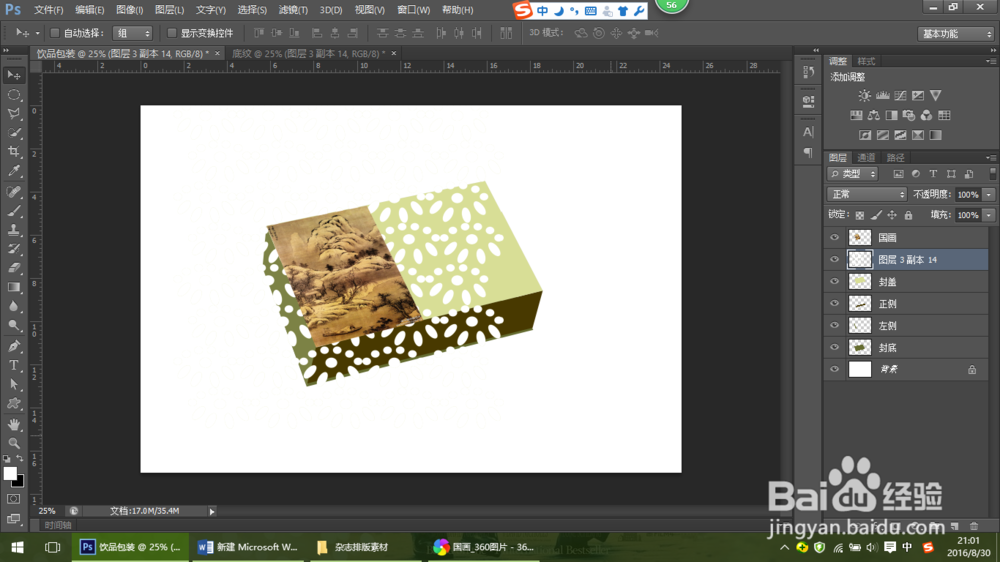The image size is (1000, 562).
Task: Open the Adjustments panel options menu
Action: 990,61
